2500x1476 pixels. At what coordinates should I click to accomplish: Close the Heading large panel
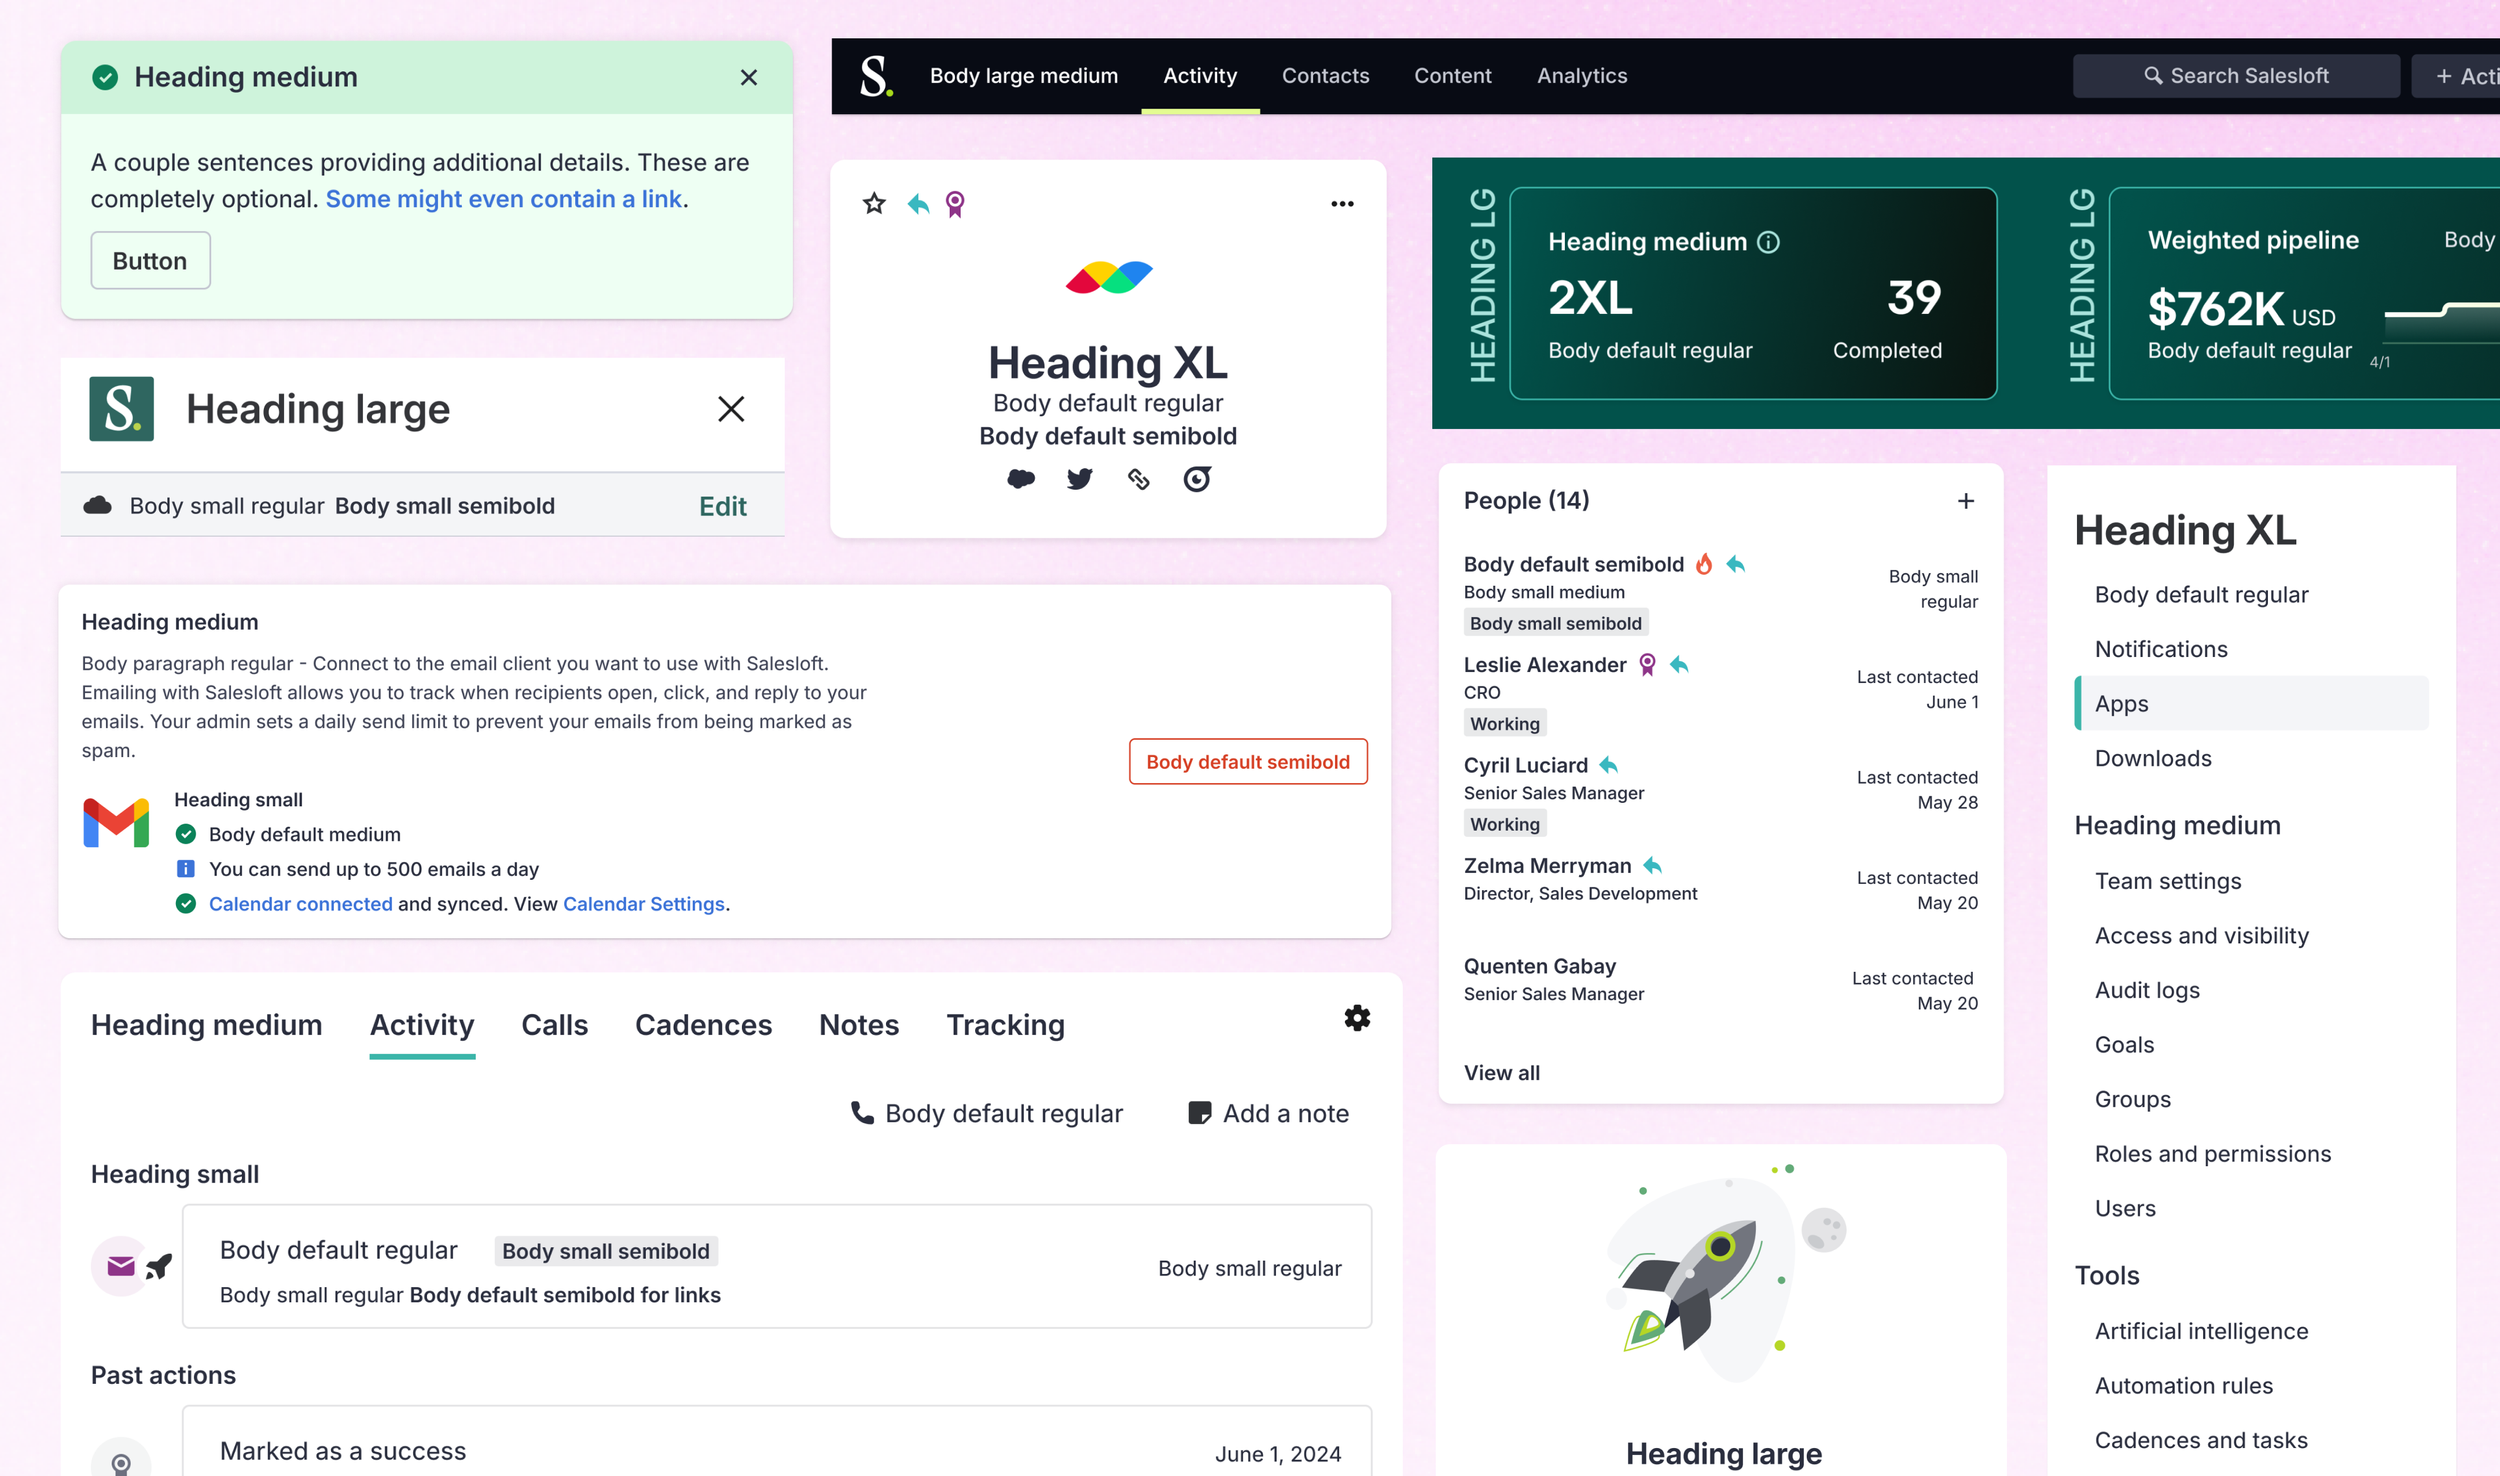point(731,409)
